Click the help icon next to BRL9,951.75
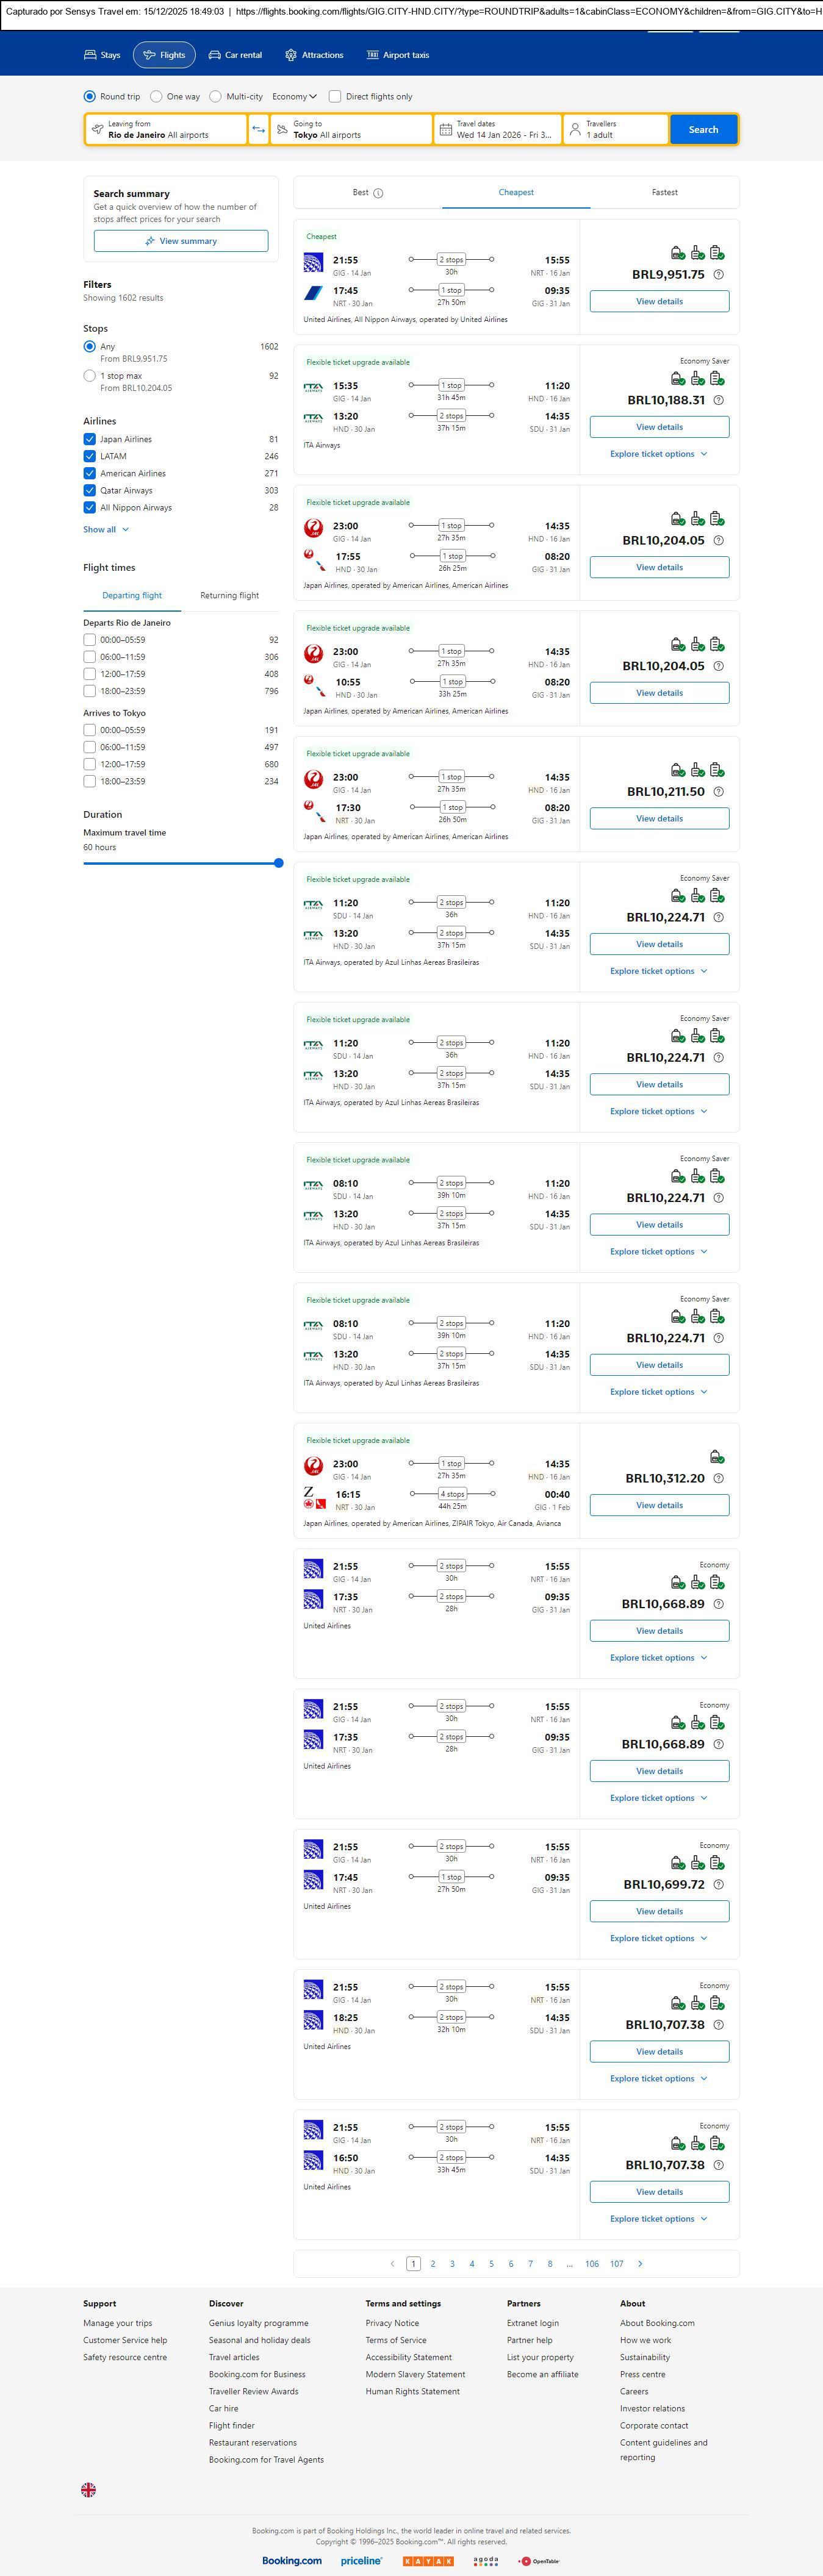 coord(718,275)
